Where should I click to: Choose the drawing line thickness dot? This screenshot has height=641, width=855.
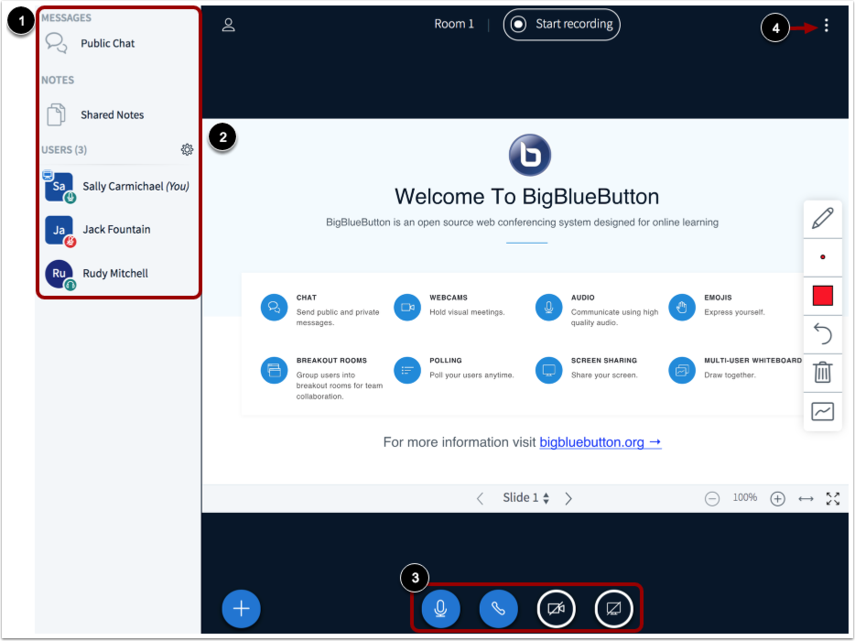click(x=822, y=257)
